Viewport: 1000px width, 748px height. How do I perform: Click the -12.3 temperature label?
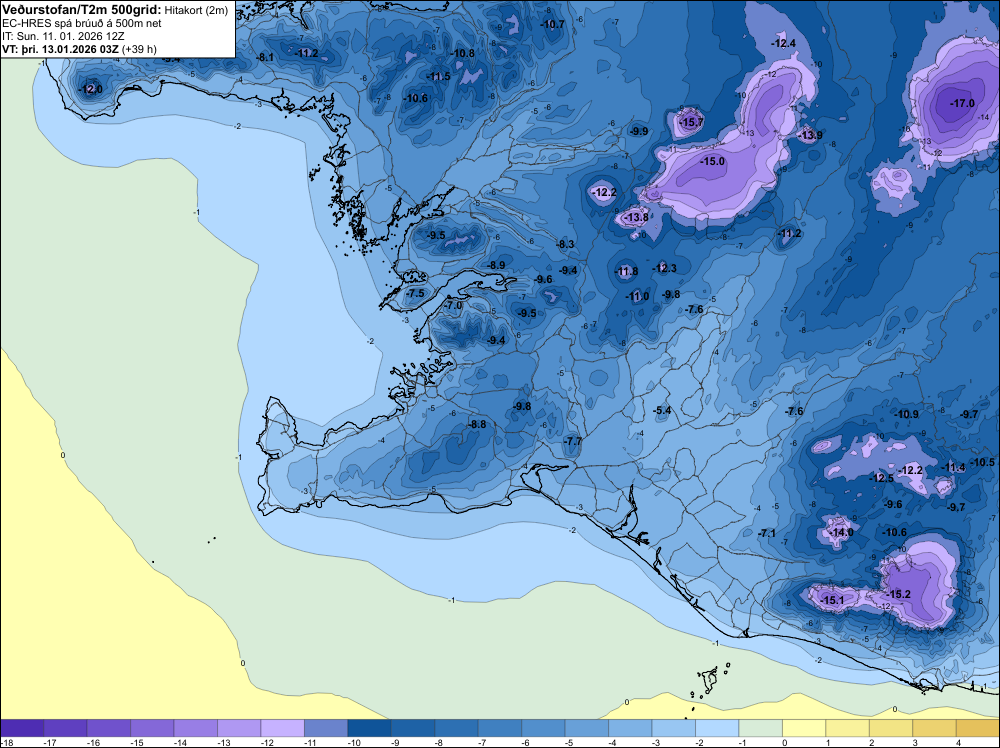[665, 268]
